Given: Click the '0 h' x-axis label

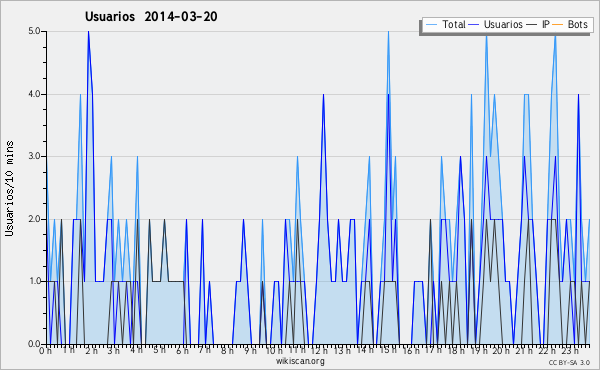Looking at the screenshot, I should 46,351.
